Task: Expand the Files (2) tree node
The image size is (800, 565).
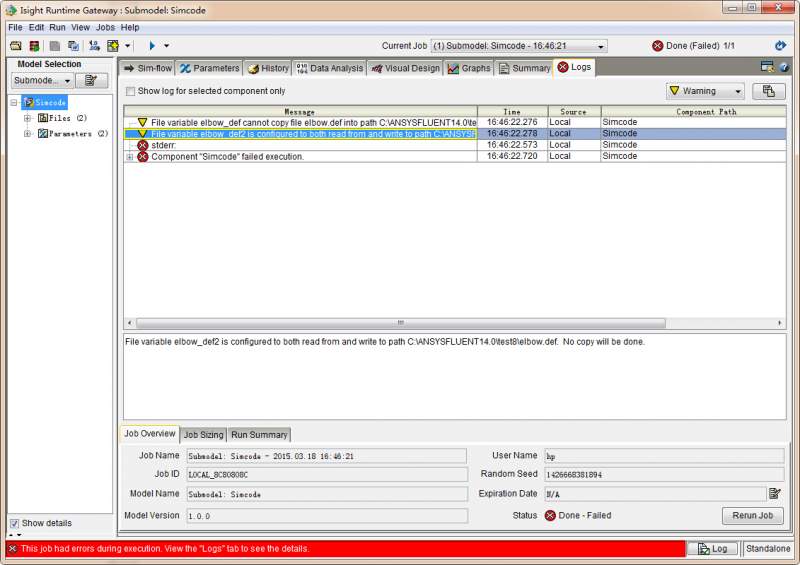Action: (x=28, y=118)
